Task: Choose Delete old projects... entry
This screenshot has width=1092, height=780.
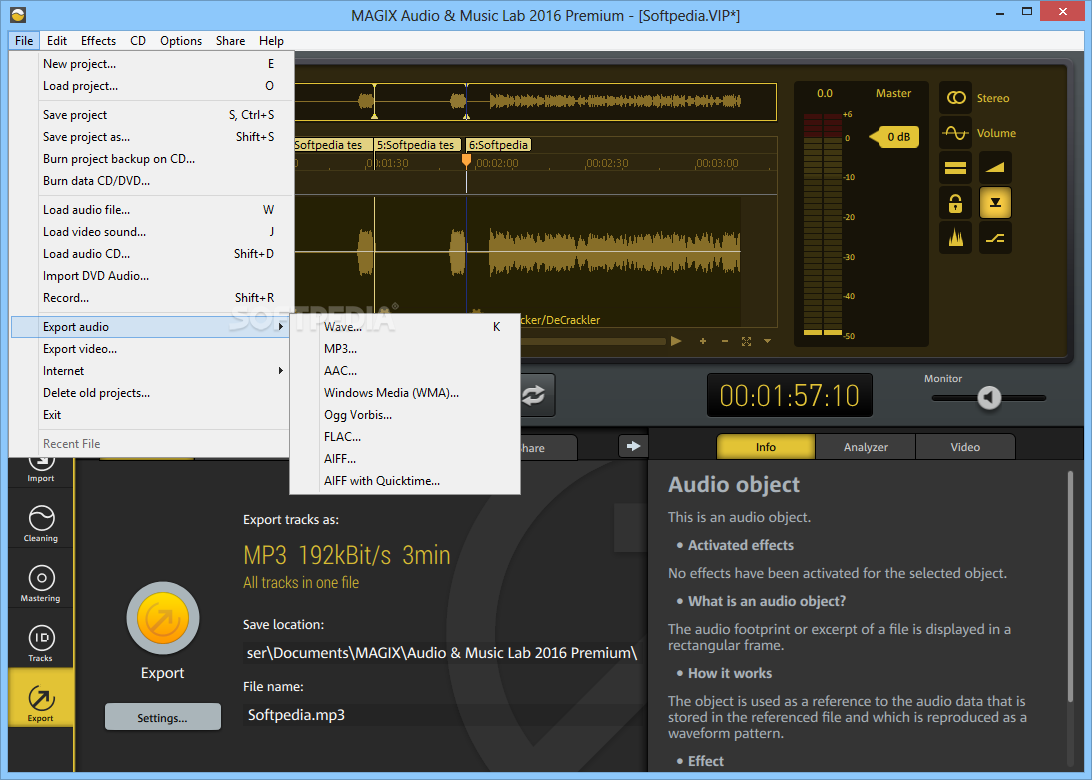Action: pyautogui.click(x=150, y=393)
